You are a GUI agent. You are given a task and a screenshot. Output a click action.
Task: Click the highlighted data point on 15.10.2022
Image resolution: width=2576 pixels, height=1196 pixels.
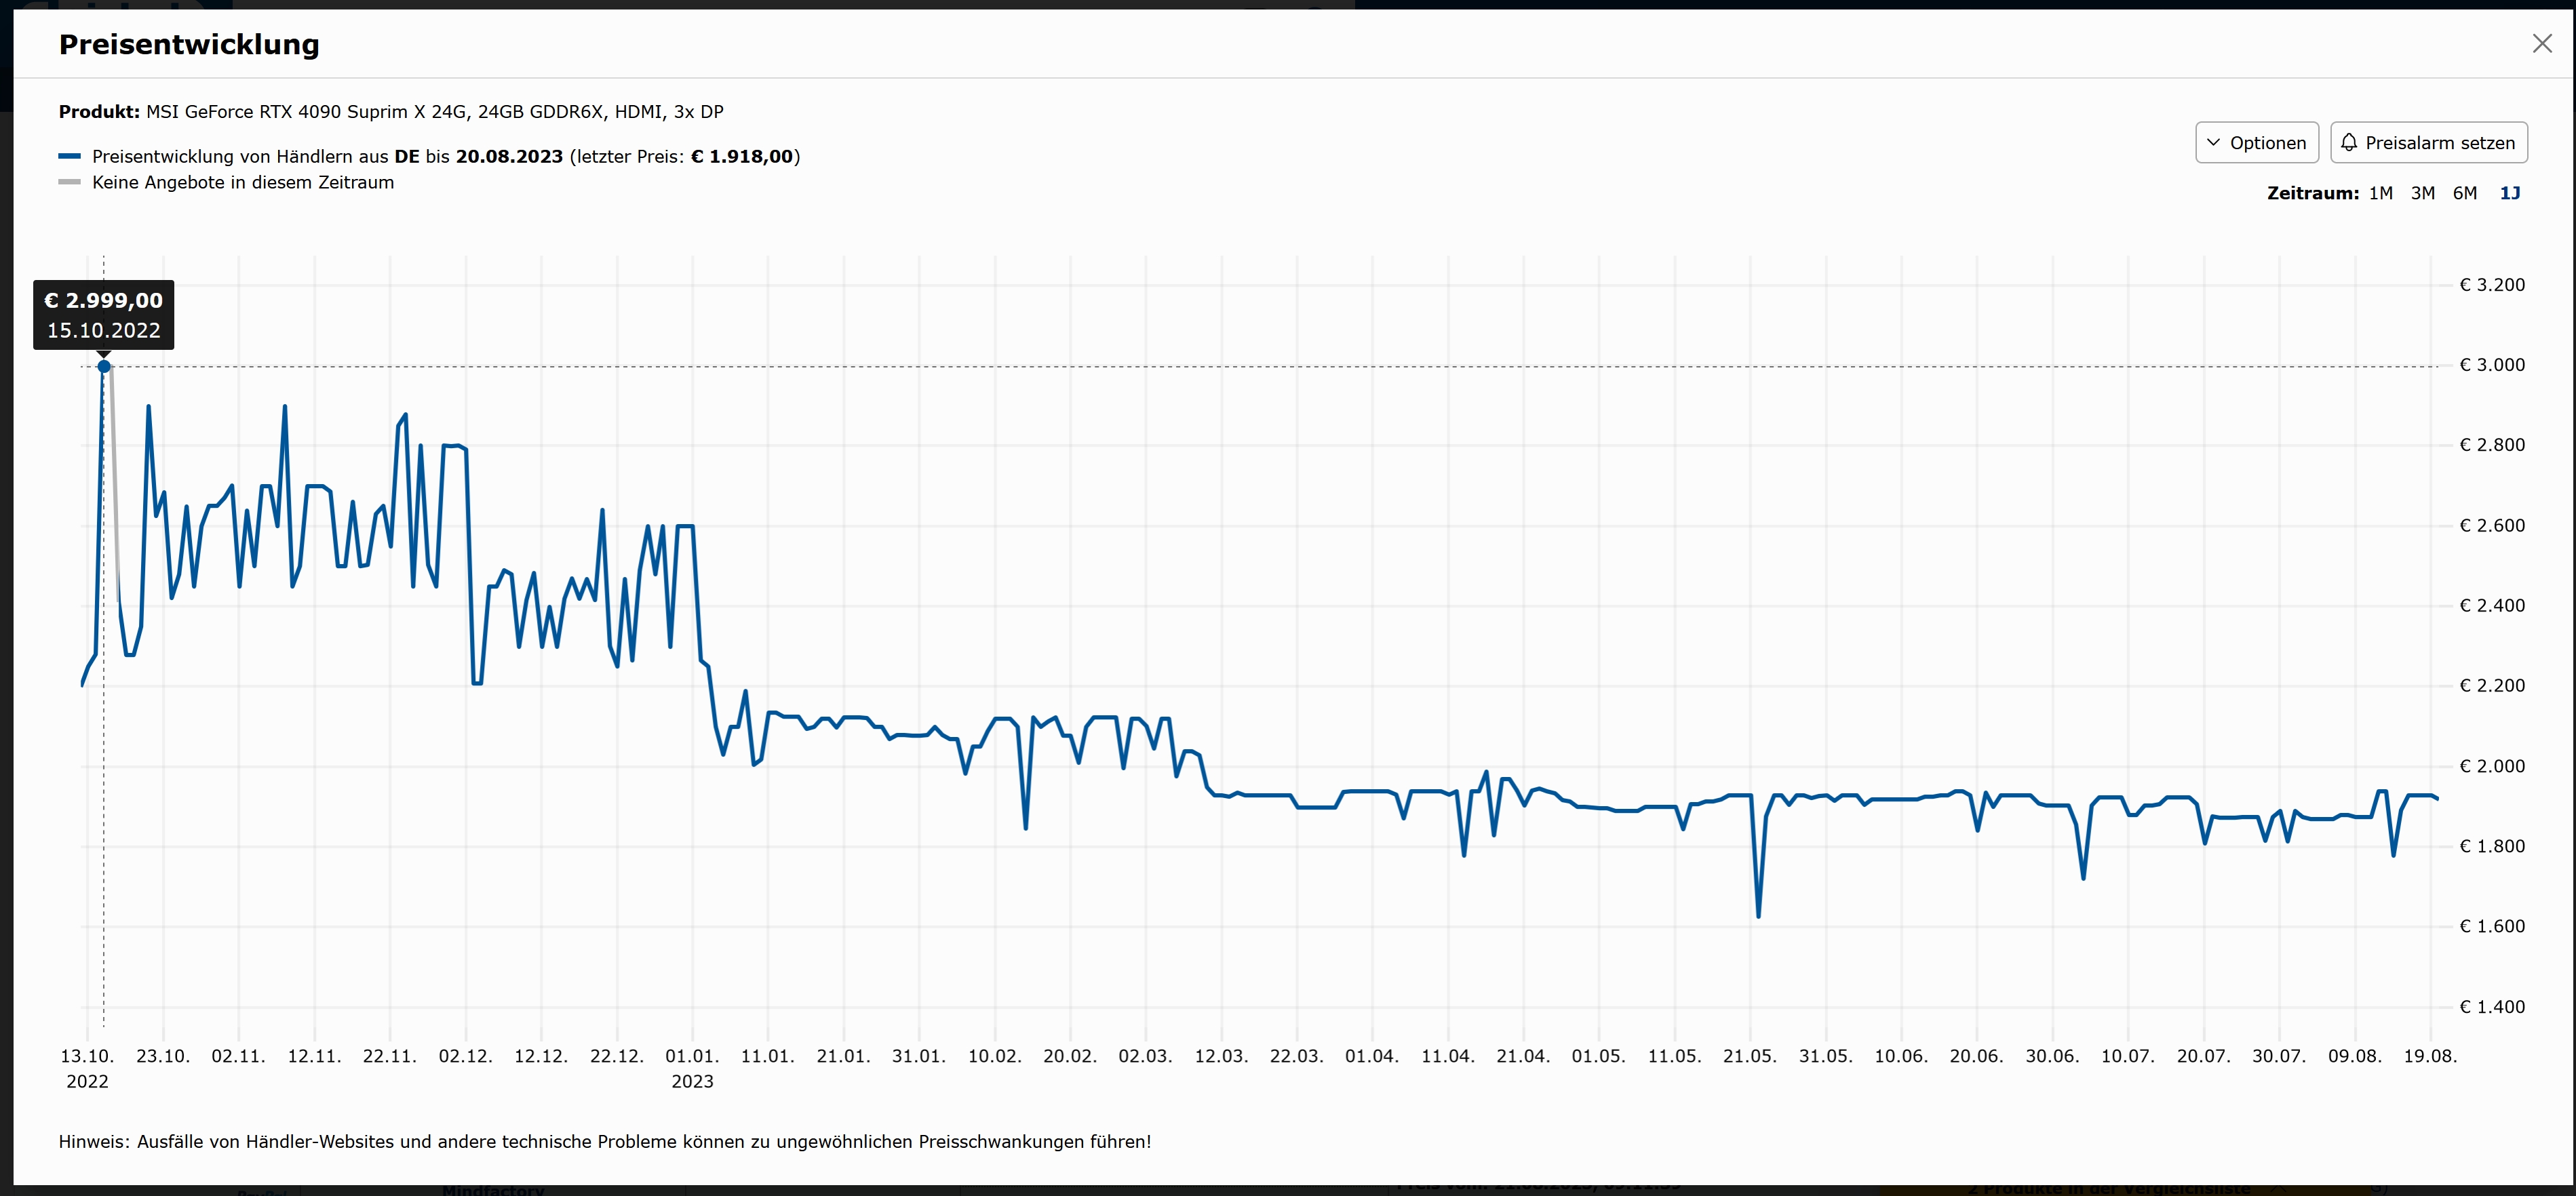click(x=104, y=367)
